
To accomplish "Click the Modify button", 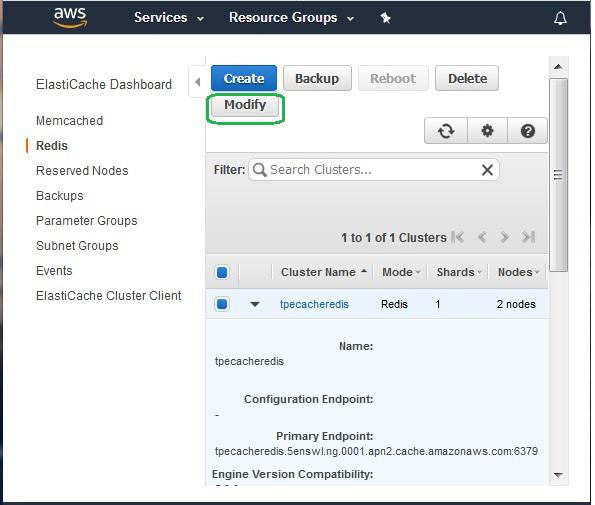I will point(245,105).
